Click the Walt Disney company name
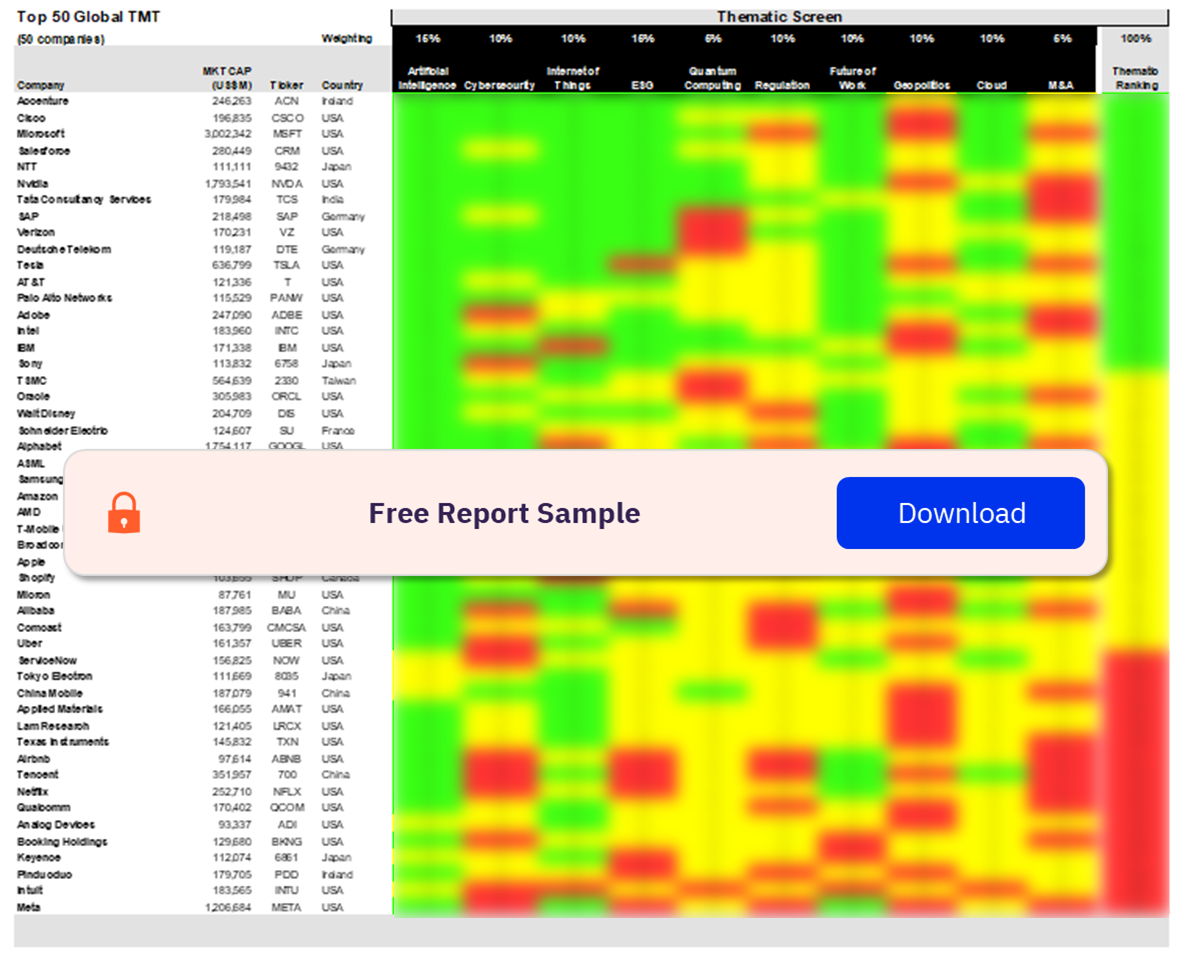The image size is (1180, 955). click(x=46, y=413)
